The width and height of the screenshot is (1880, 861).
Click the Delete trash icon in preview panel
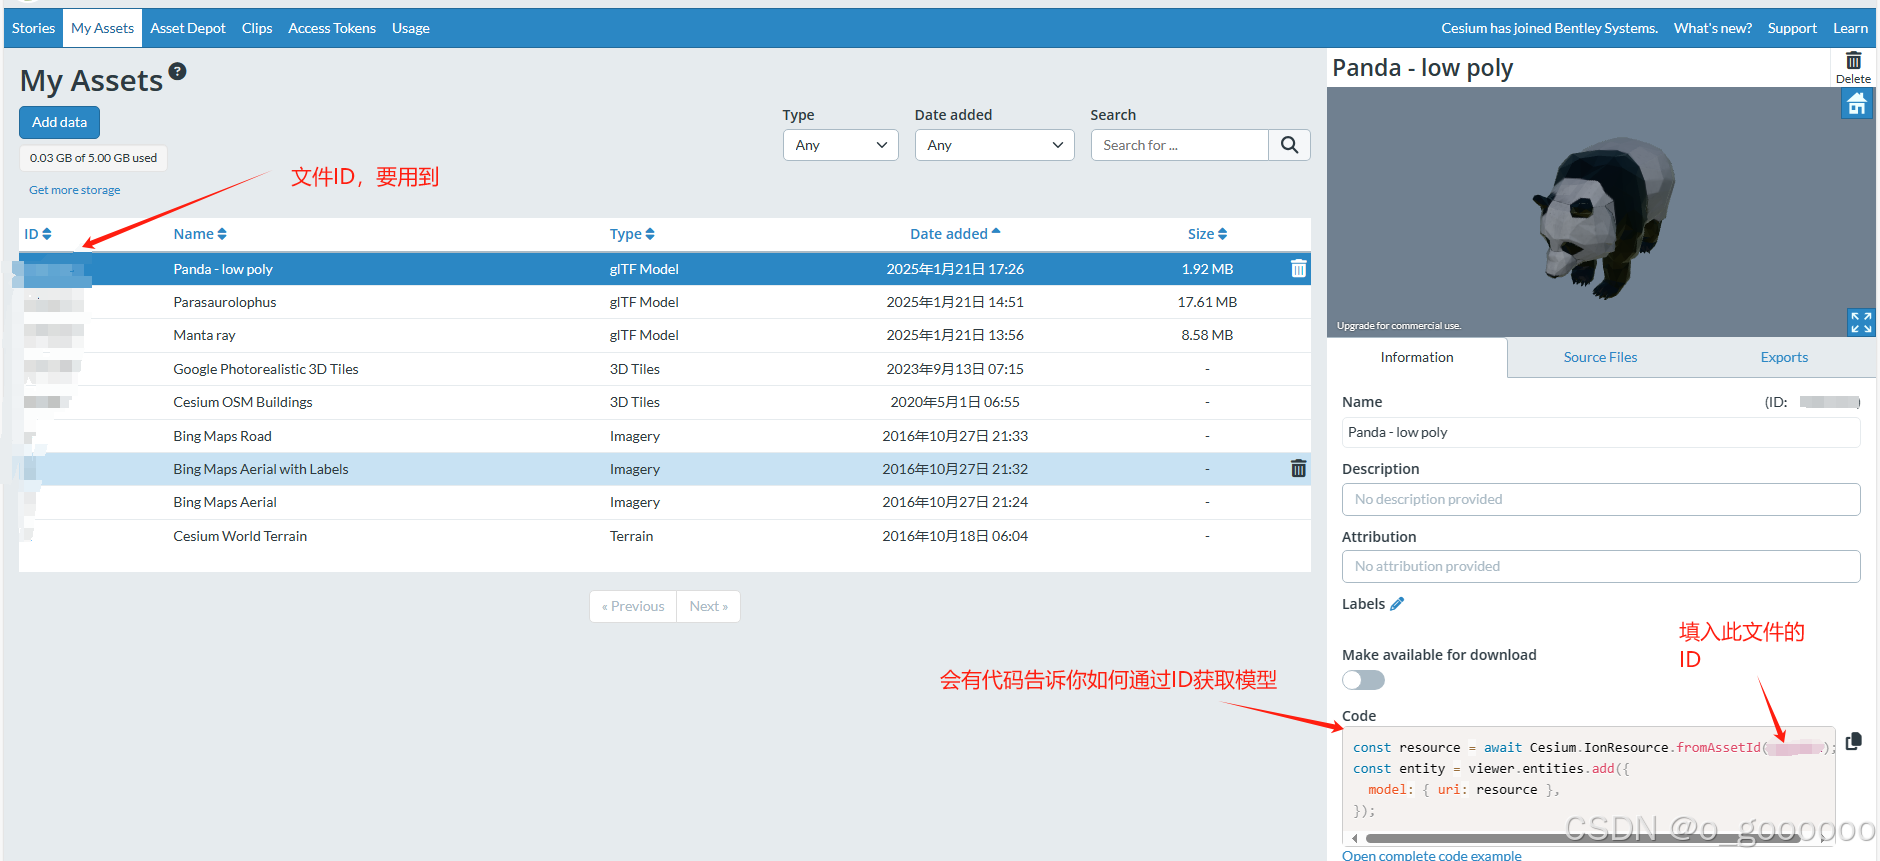coord(1853,67)
